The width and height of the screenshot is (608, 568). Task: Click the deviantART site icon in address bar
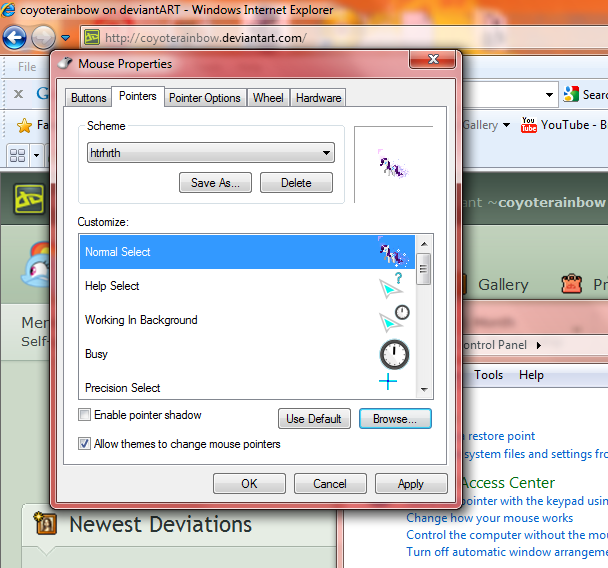tap(92, 38)
